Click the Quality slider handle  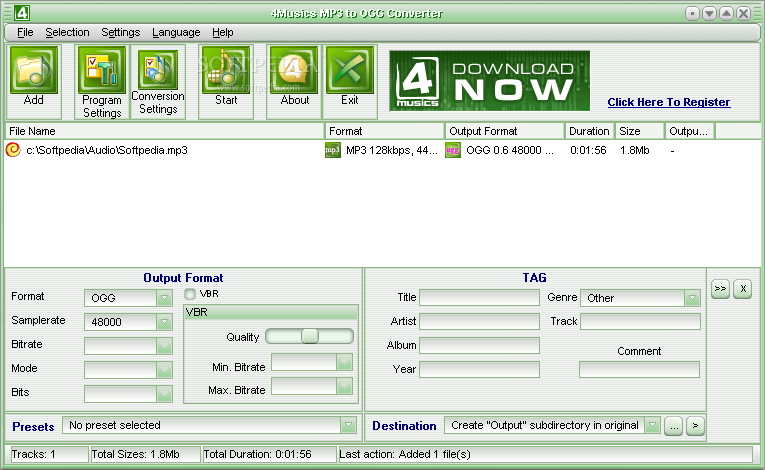tap(310, 336)
